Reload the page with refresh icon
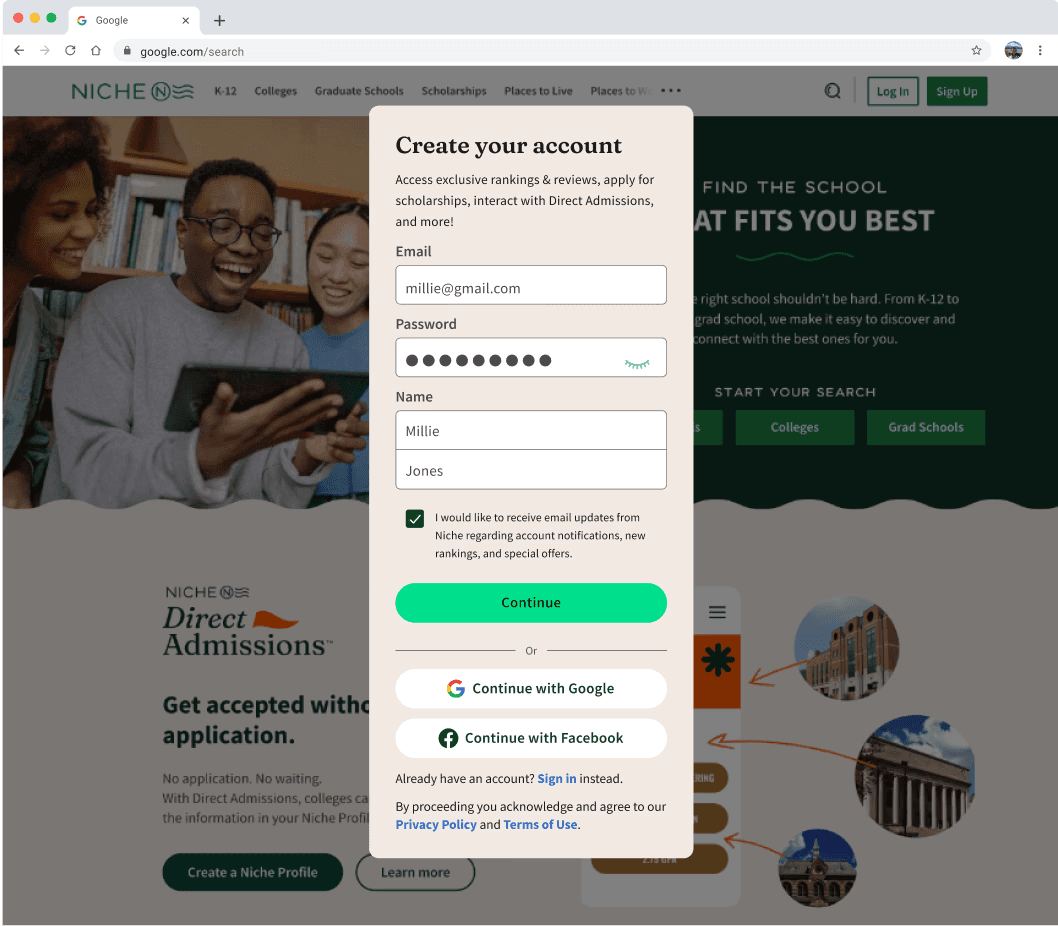 (x=70, y=51)
